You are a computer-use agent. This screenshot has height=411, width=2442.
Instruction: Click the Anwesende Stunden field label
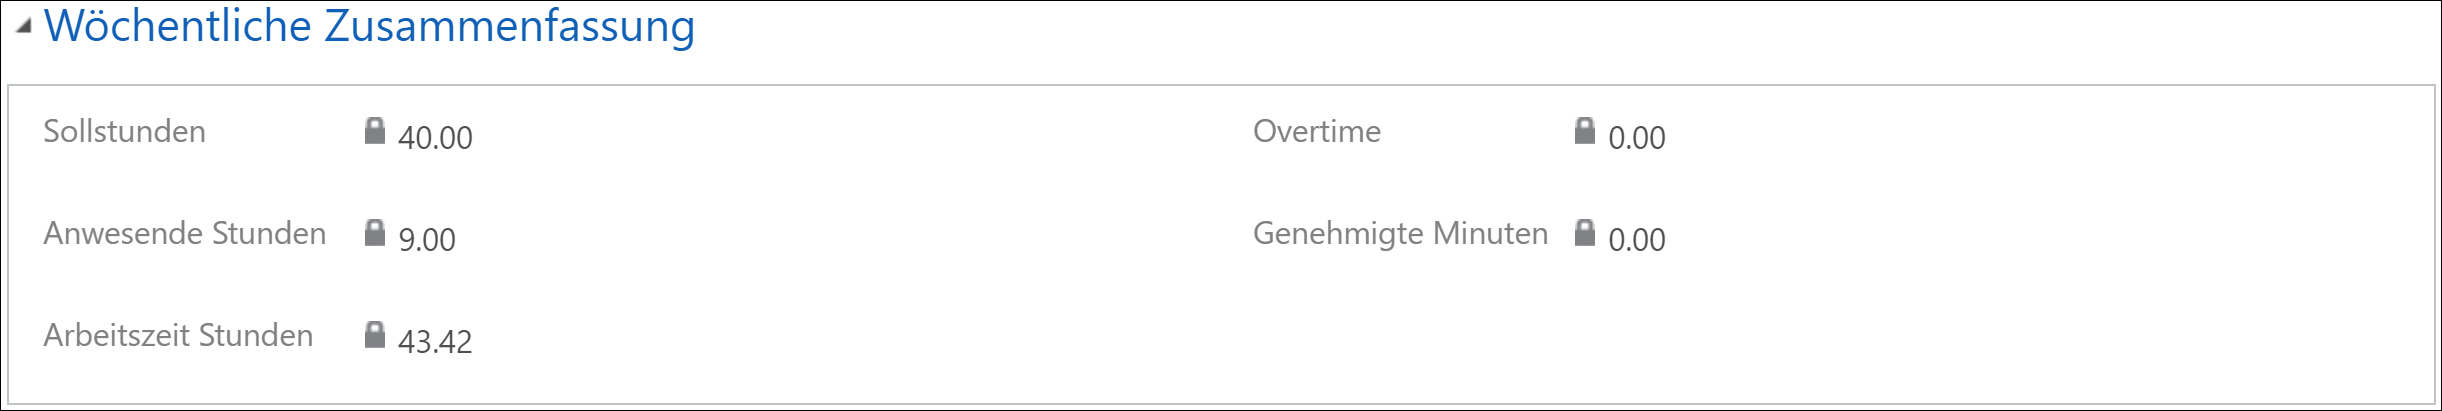(185, 233)
